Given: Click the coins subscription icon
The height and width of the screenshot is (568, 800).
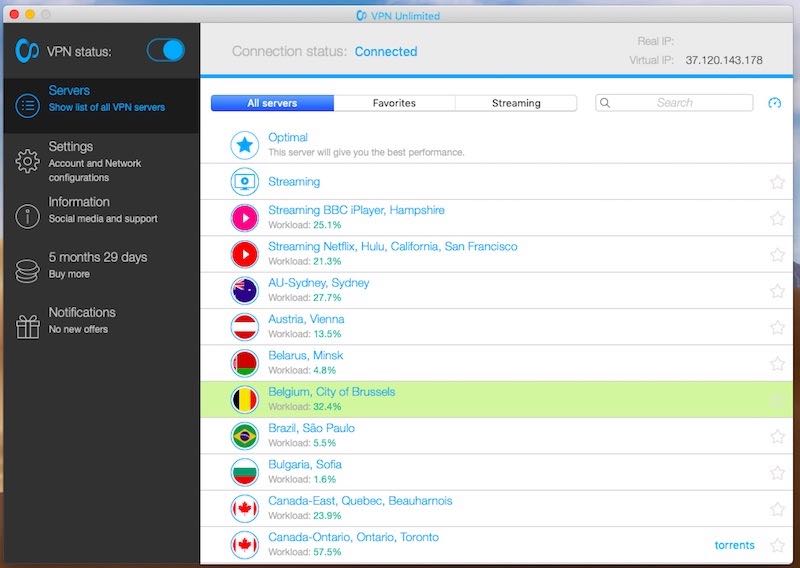Looking at the screenshot, I should (27, 271).
